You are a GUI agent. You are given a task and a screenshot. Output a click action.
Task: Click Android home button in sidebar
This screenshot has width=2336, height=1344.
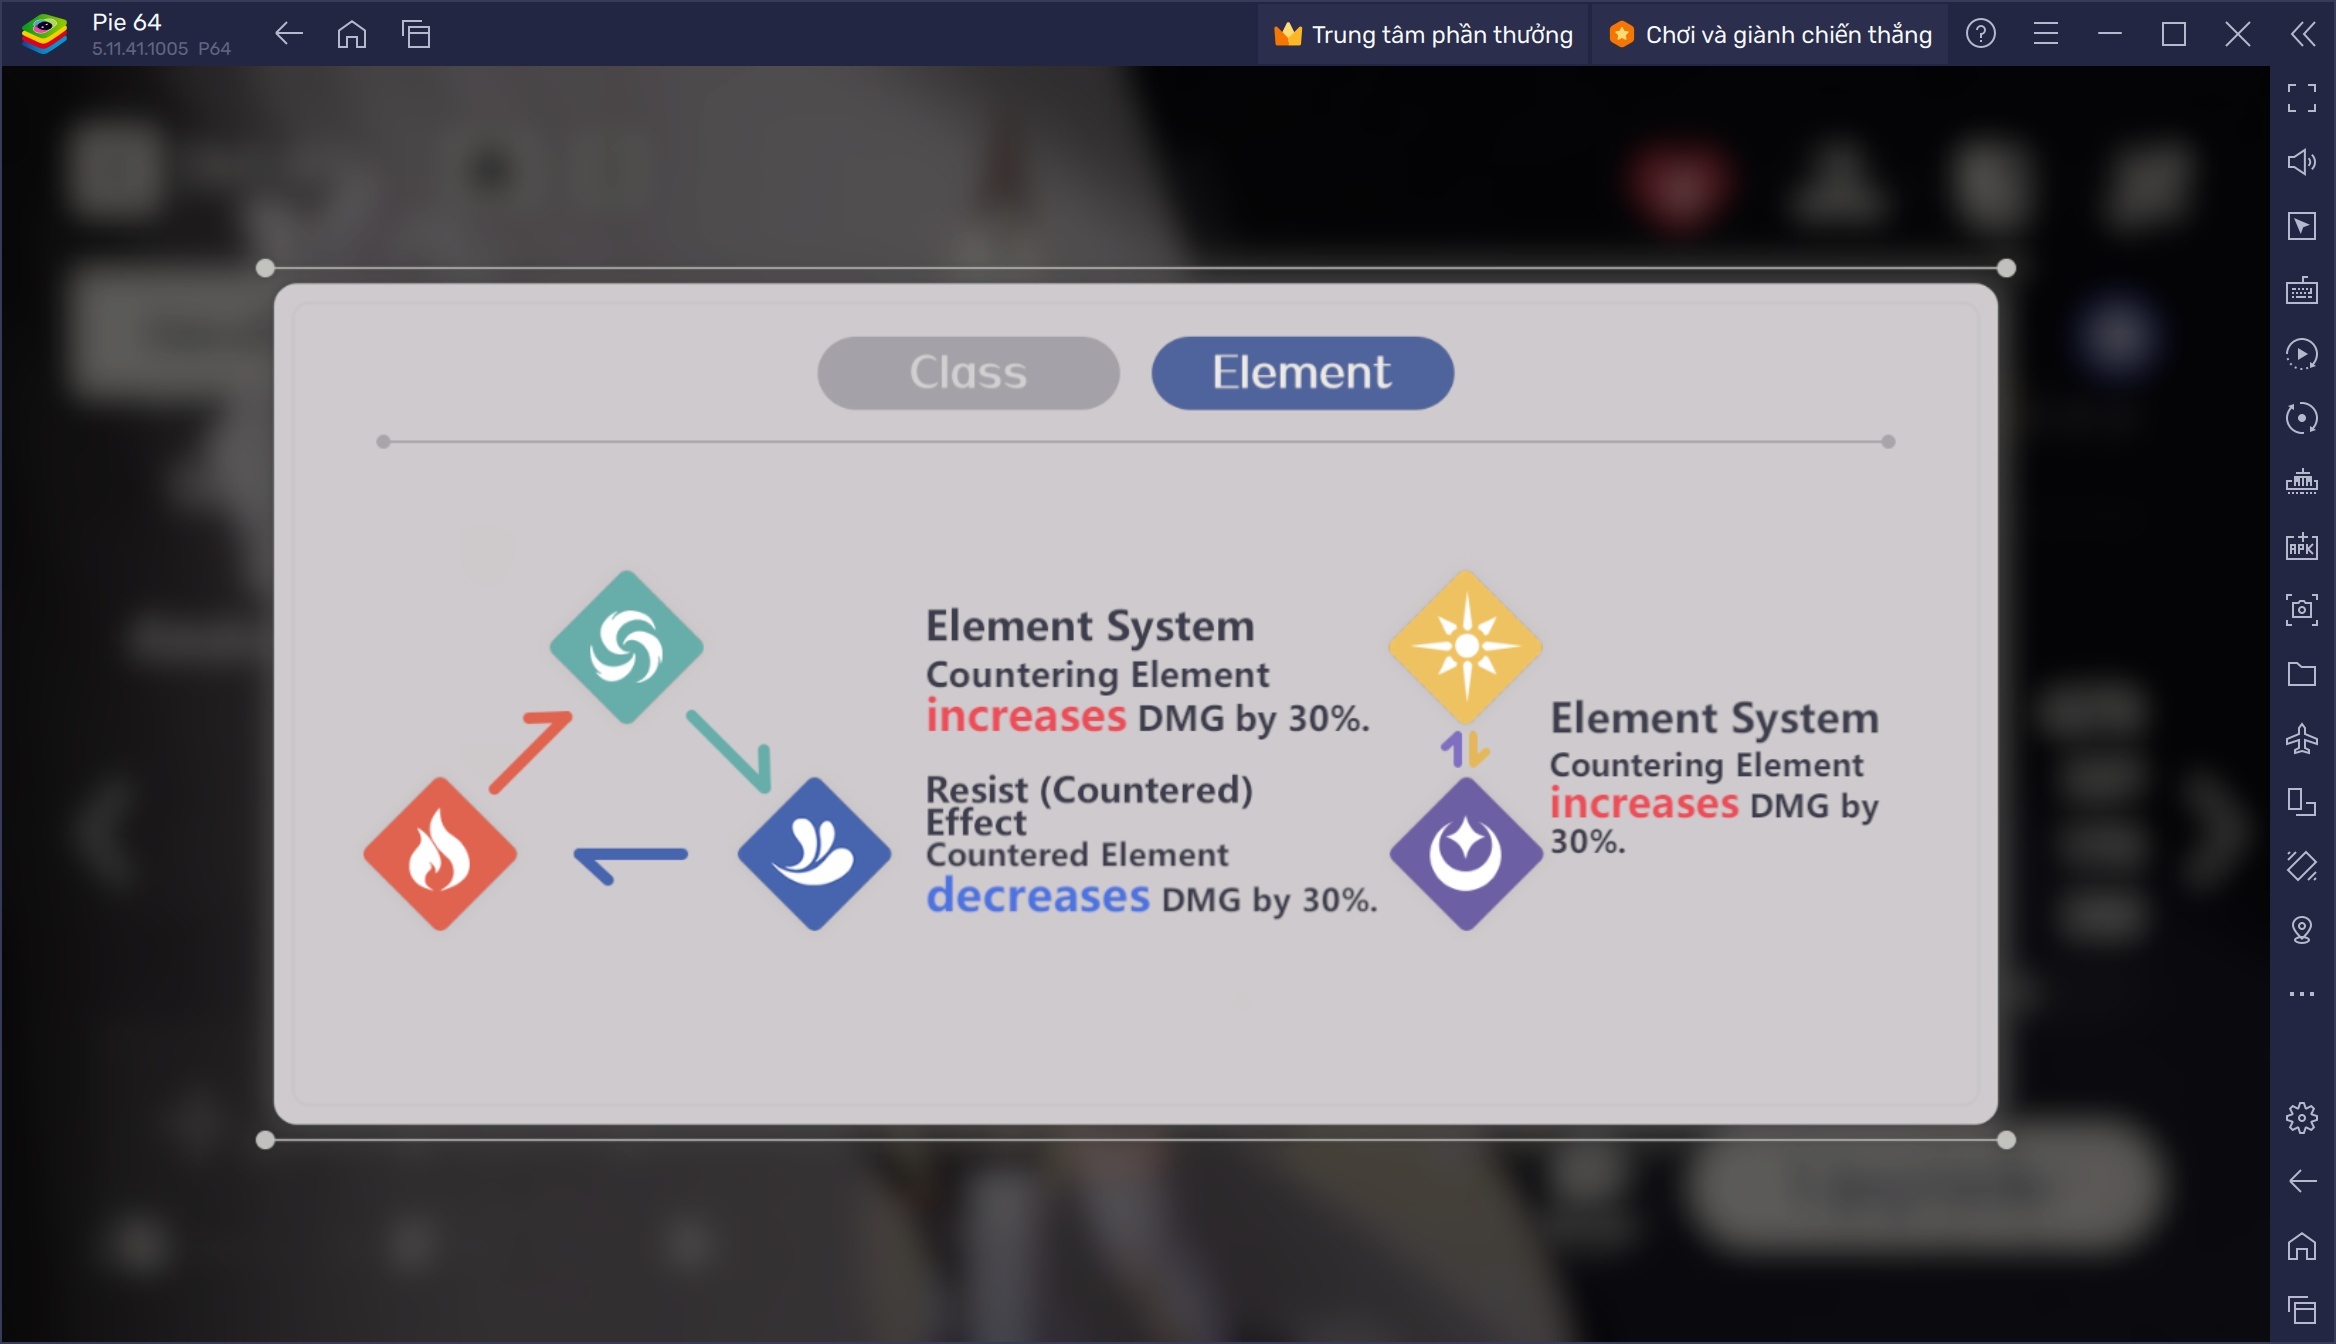coord(2302,1246)
